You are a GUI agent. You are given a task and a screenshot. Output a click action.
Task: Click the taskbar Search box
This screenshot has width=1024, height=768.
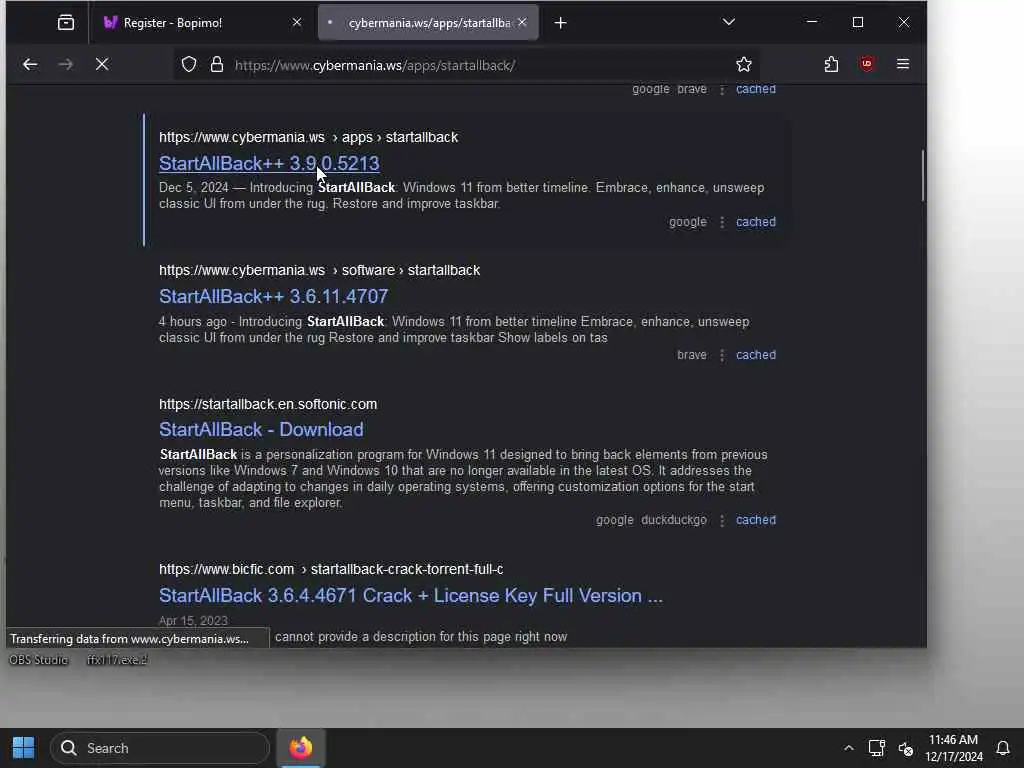click(x=160, y=748)
